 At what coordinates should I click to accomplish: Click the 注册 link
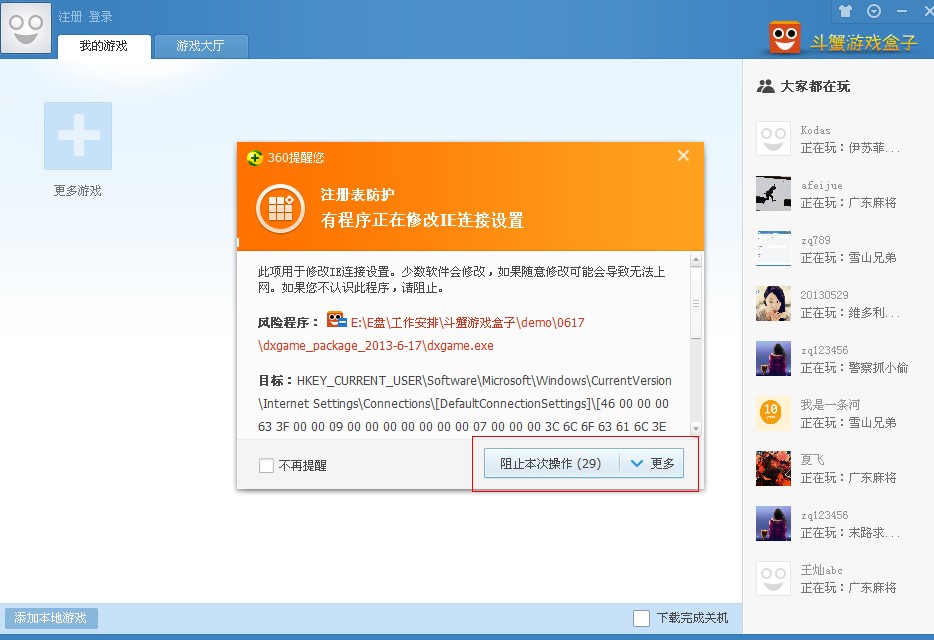(x=70, y=17)
